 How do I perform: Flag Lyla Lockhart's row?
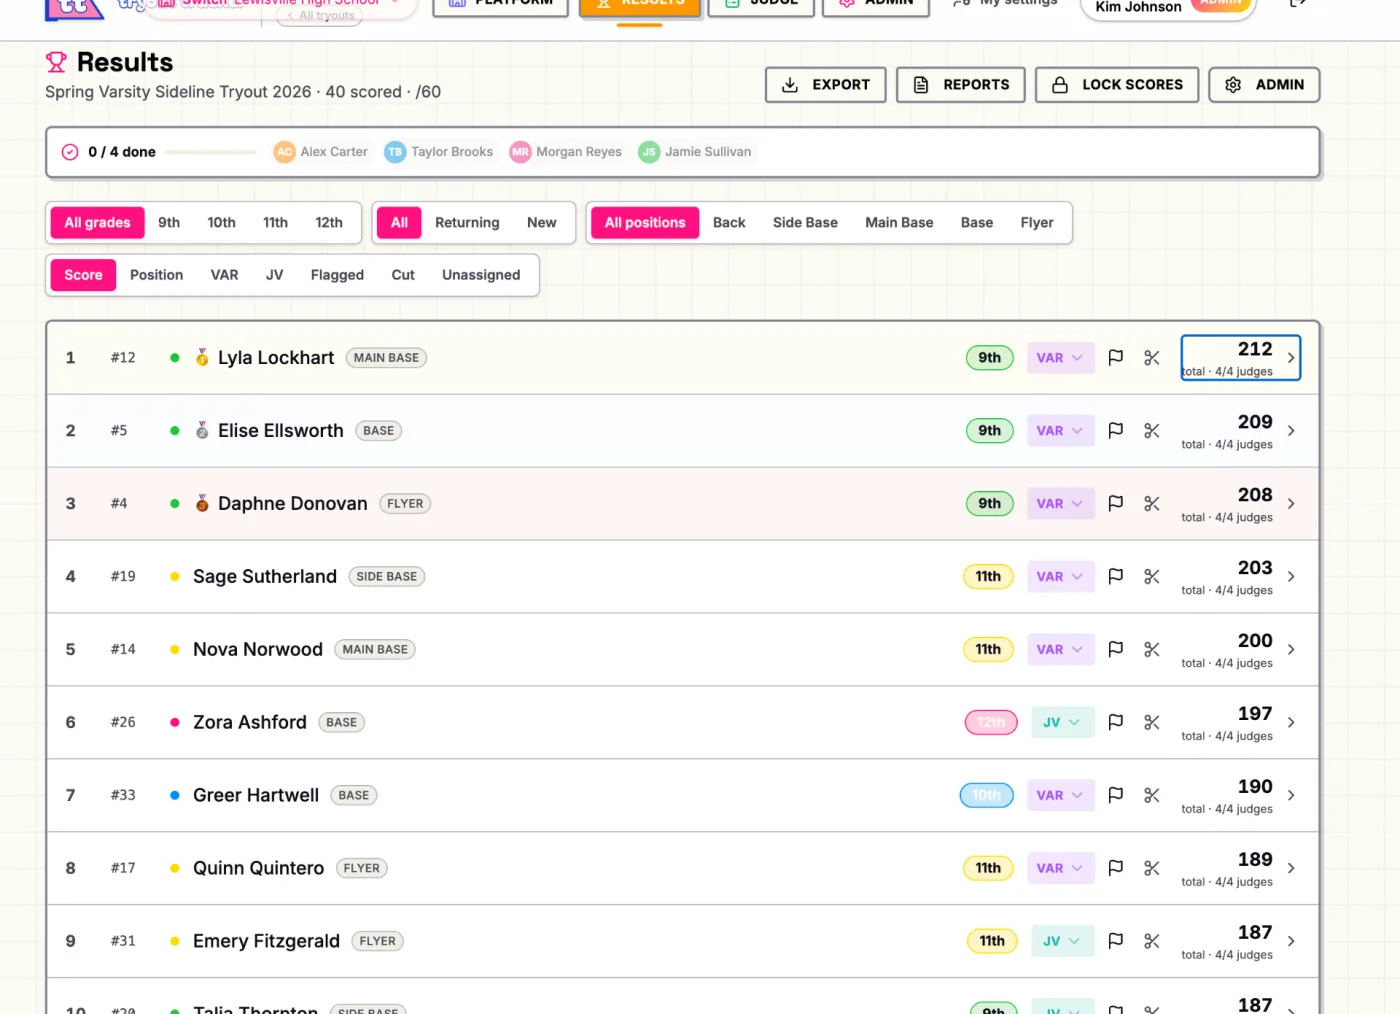(x=1116, y=357)
